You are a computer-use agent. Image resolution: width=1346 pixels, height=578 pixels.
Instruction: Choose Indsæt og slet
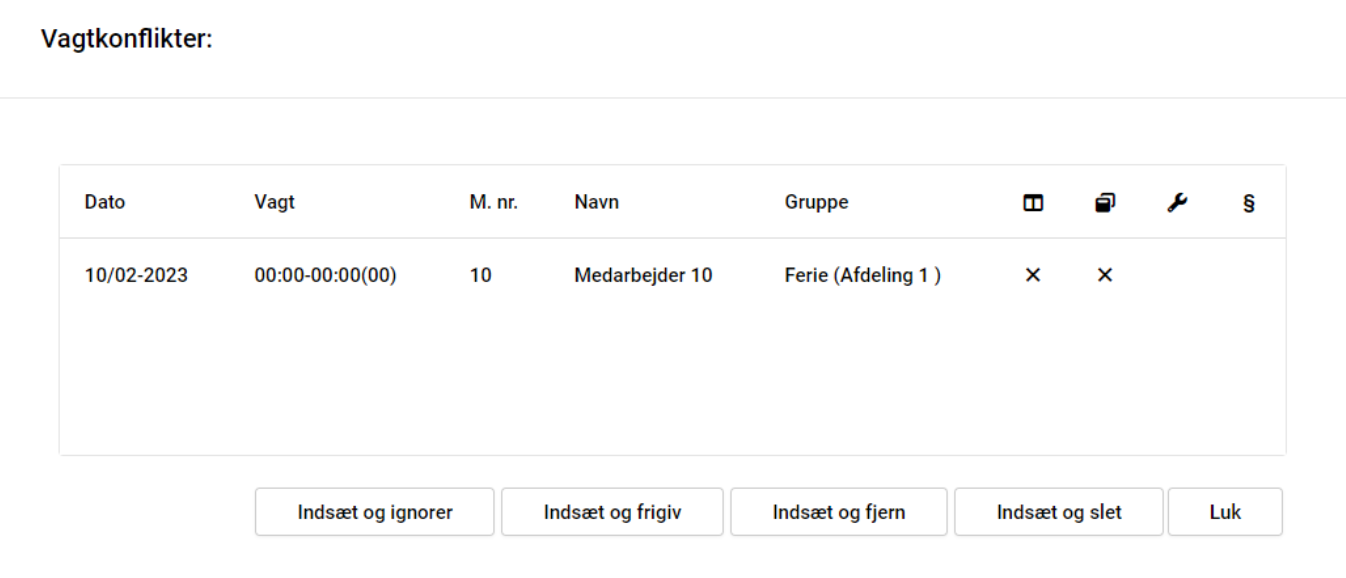pyautogui.click(x=1058, y=512)
